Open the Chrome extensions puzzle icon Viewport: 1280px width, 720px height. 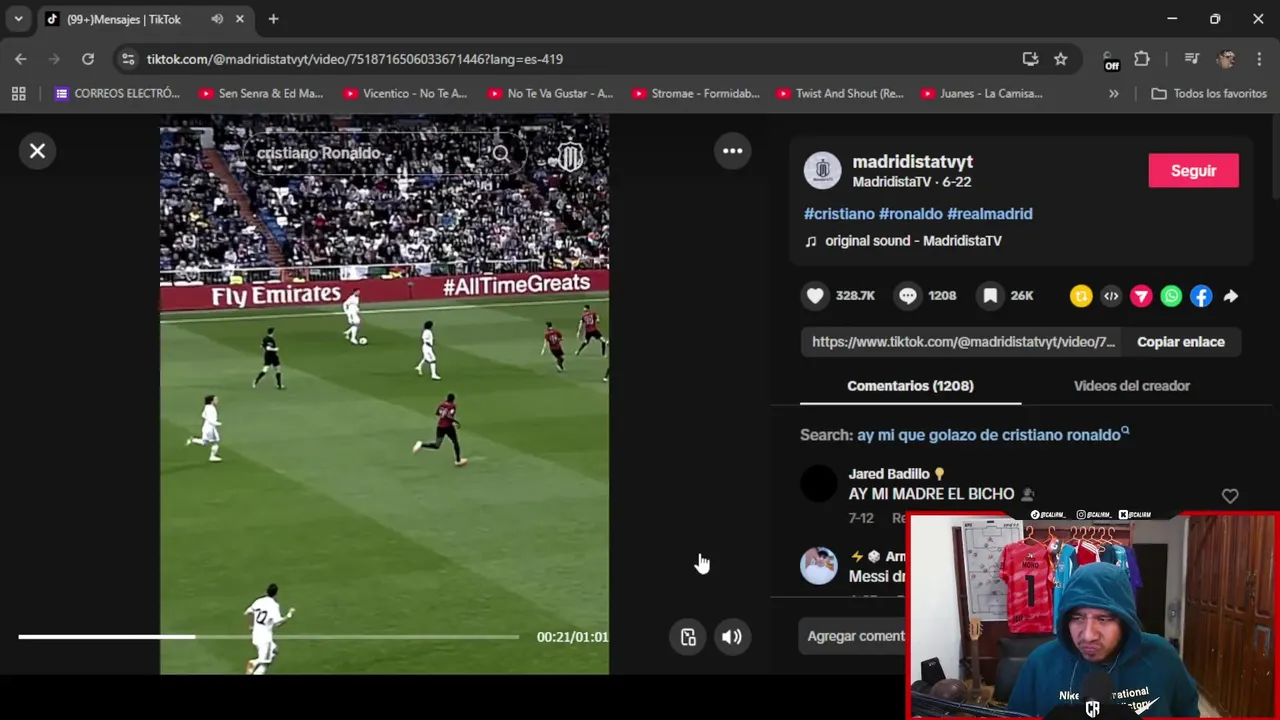(x=1141, y=59)
